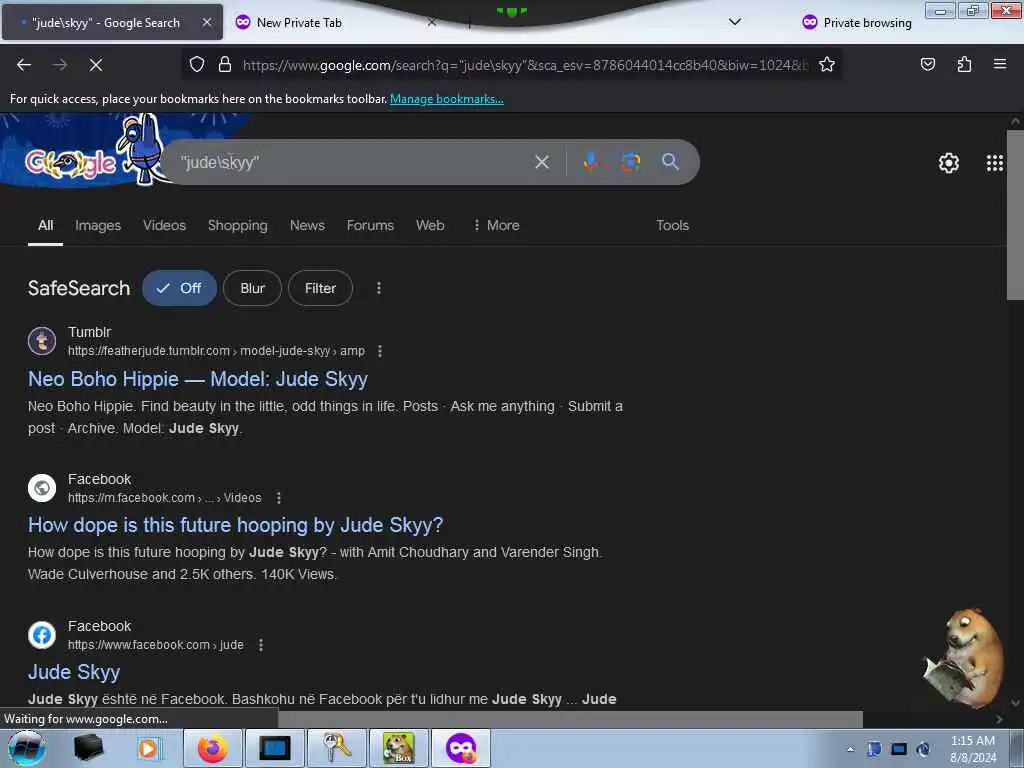Open the keys application in taskbar
The height and width of the screenshot is (768, 1024).
(x=336, y=748)
